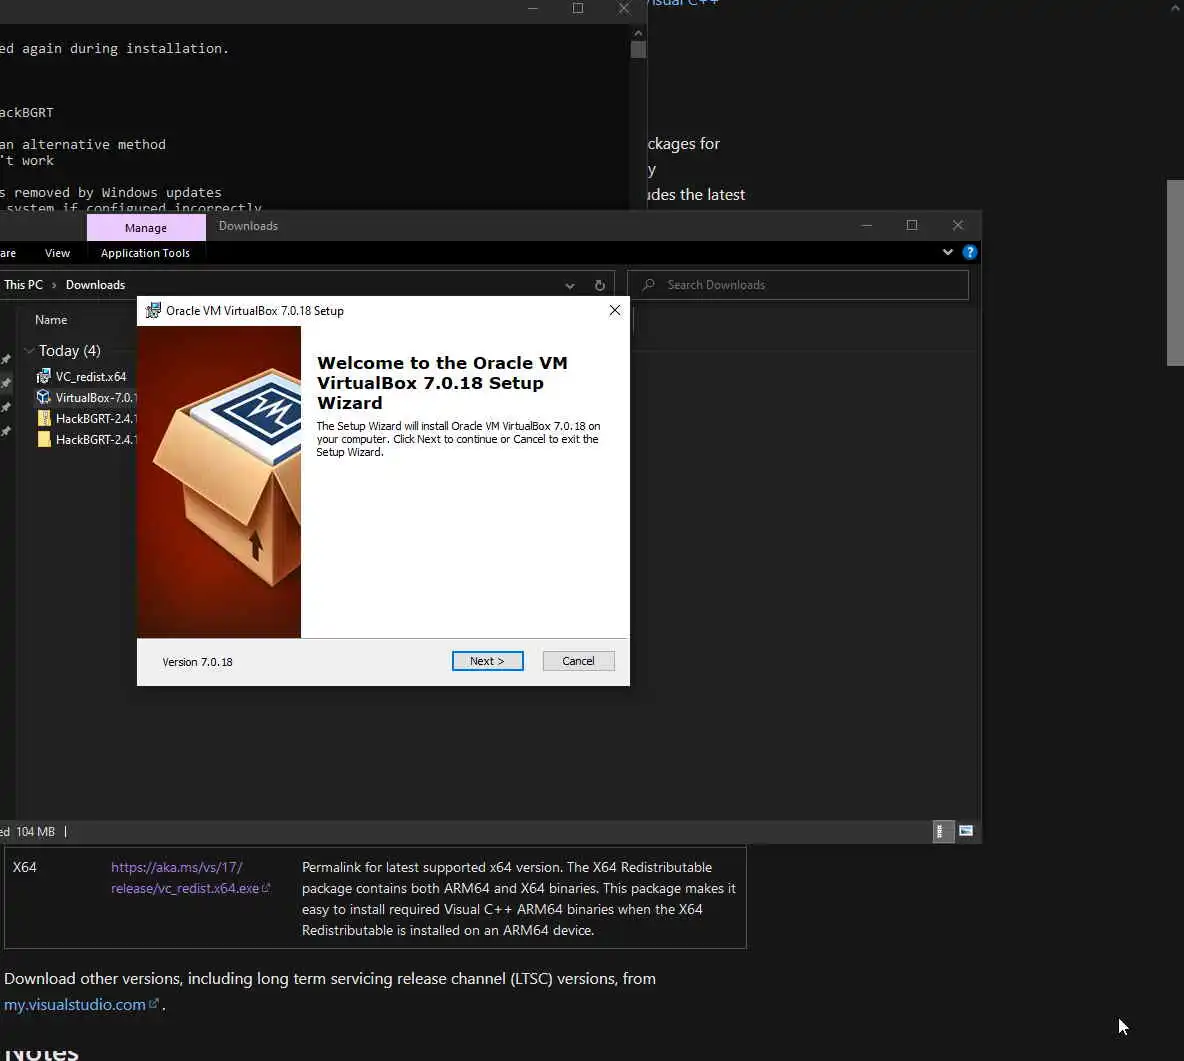Switch Explorer to the details view icon
The image size is (1184, 1061).
click(x=942, y=831)
